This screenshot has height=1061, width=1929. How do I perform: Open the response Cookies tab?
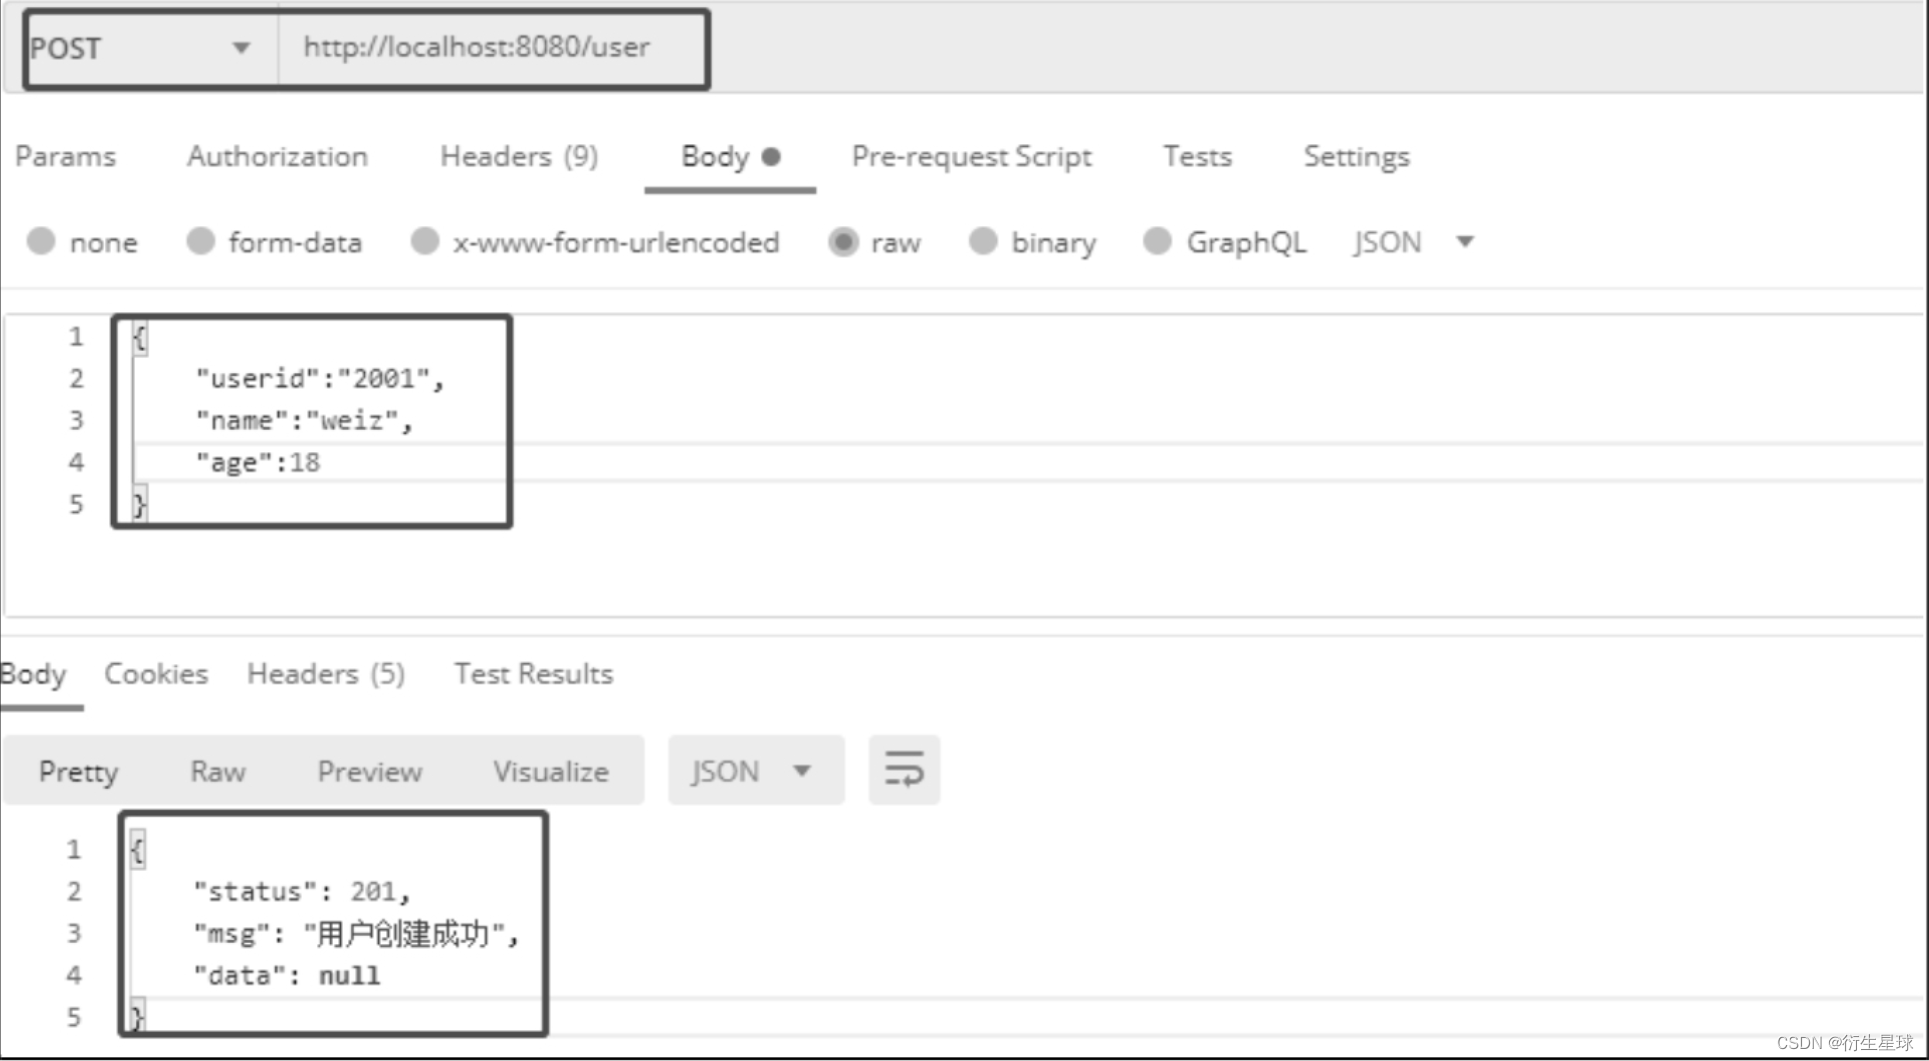[156, 674]
